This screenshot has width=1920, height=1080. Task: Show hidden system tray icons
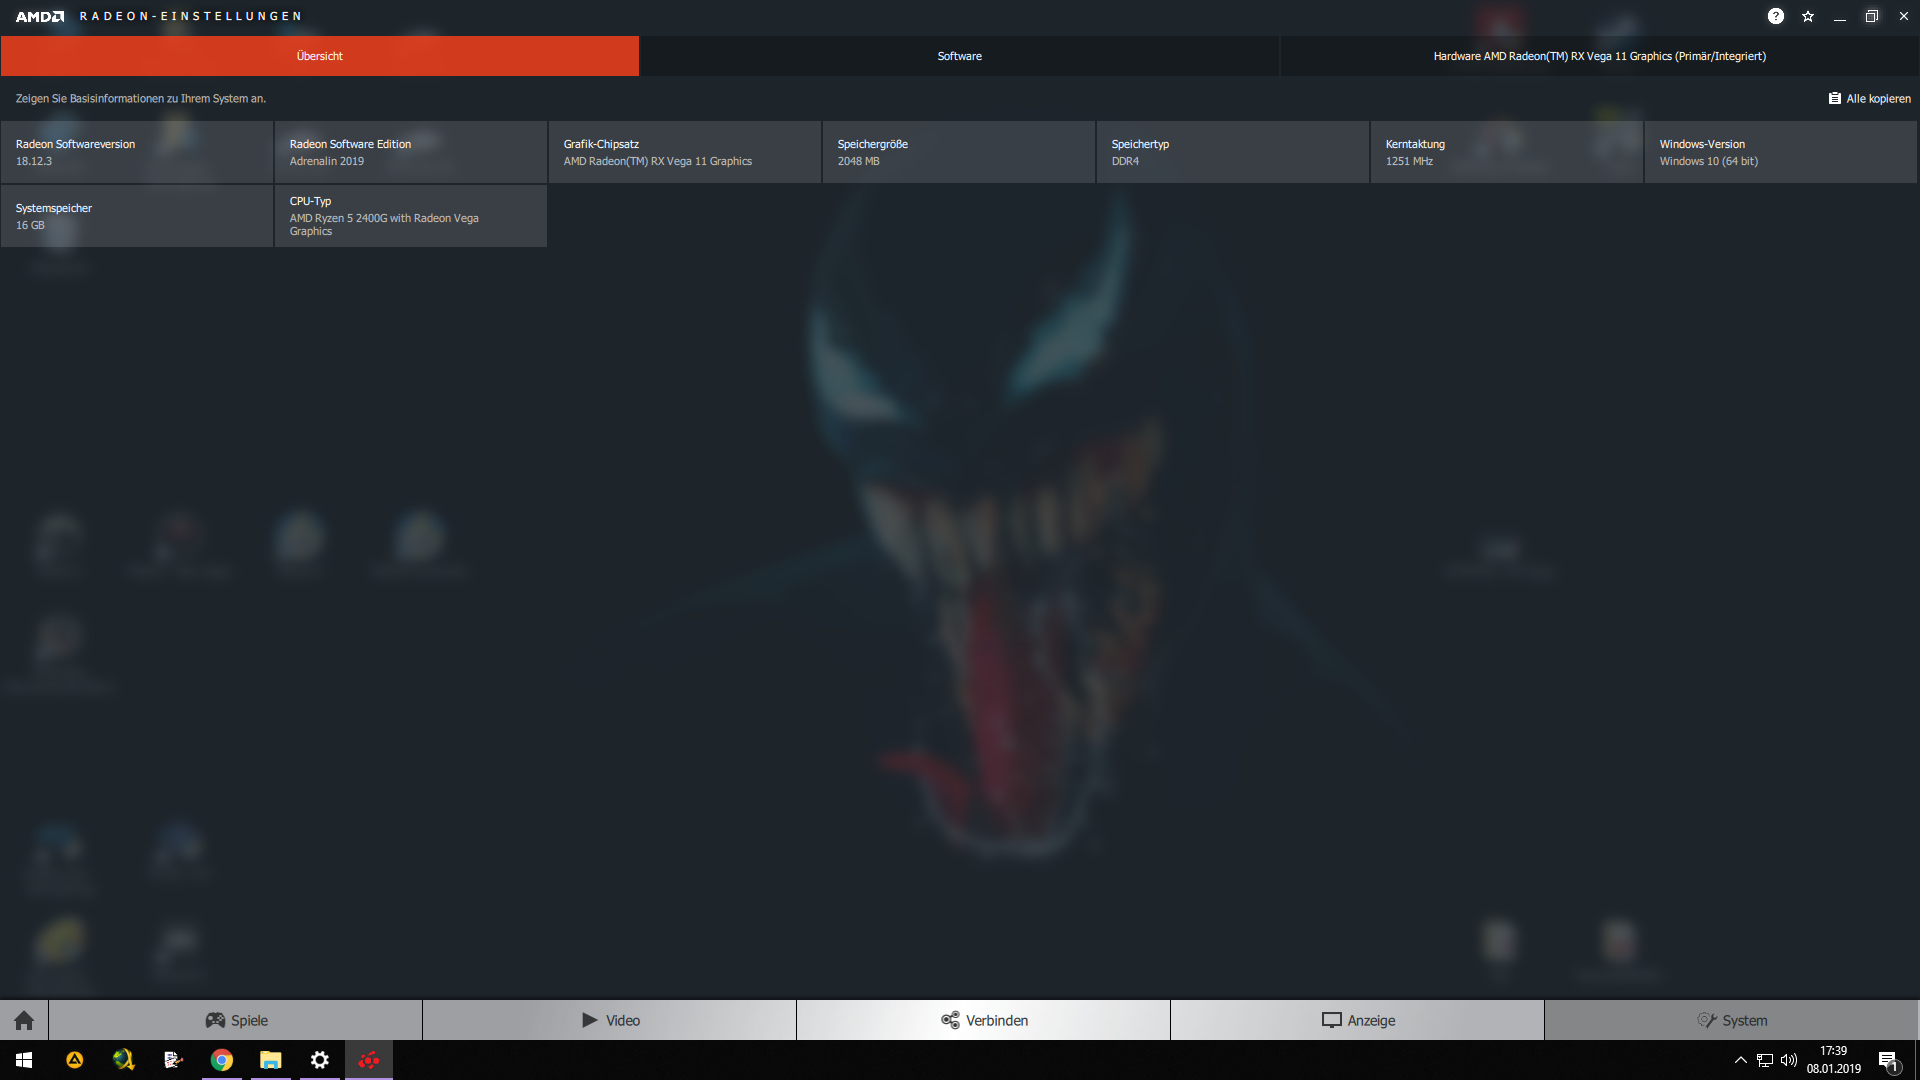point(1740,1060)
